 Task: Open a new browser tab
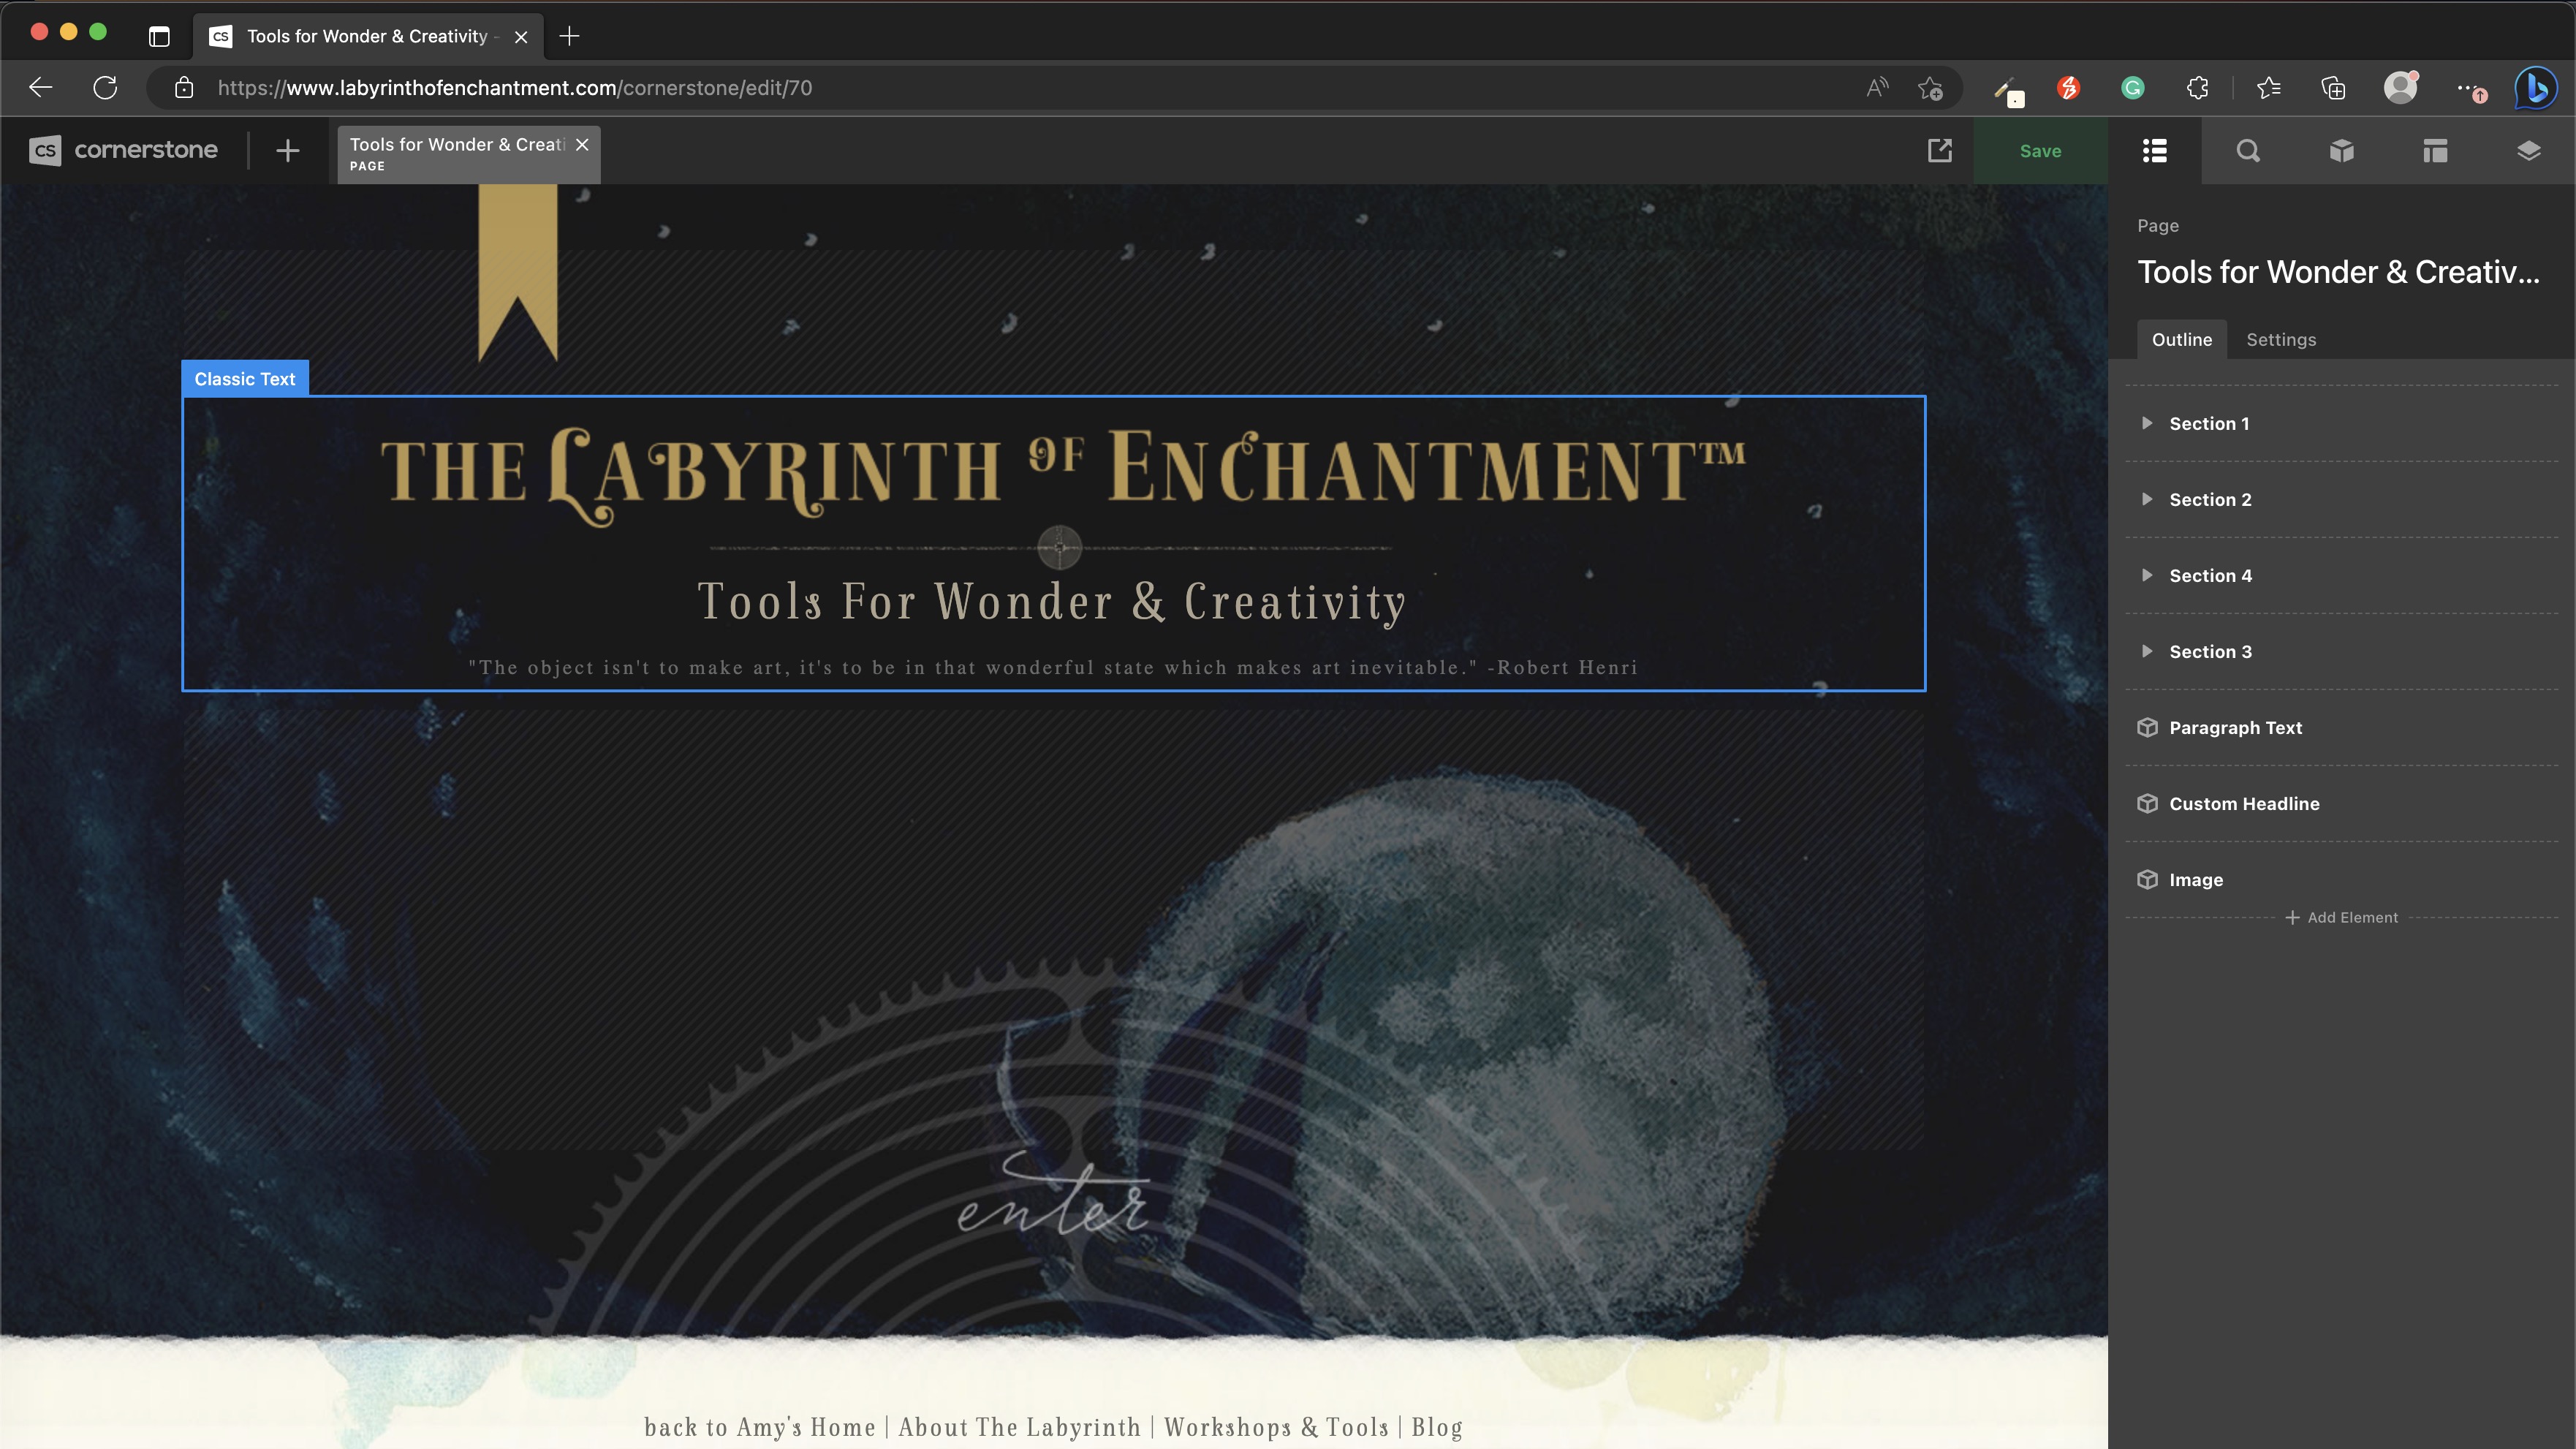point(569,36)
